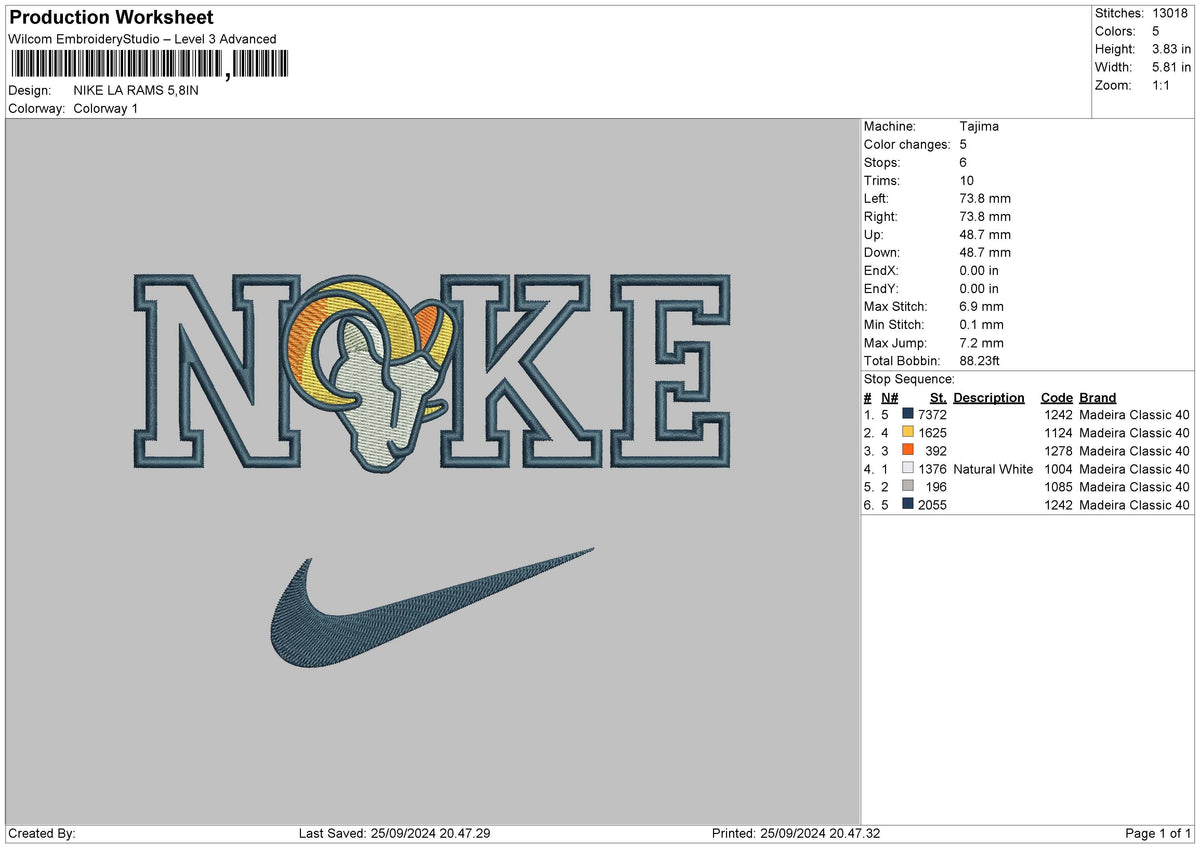The width and height of the screenshot is (1200, 848).
Task: Click the 'N#' column header
Action: point(889,397)
